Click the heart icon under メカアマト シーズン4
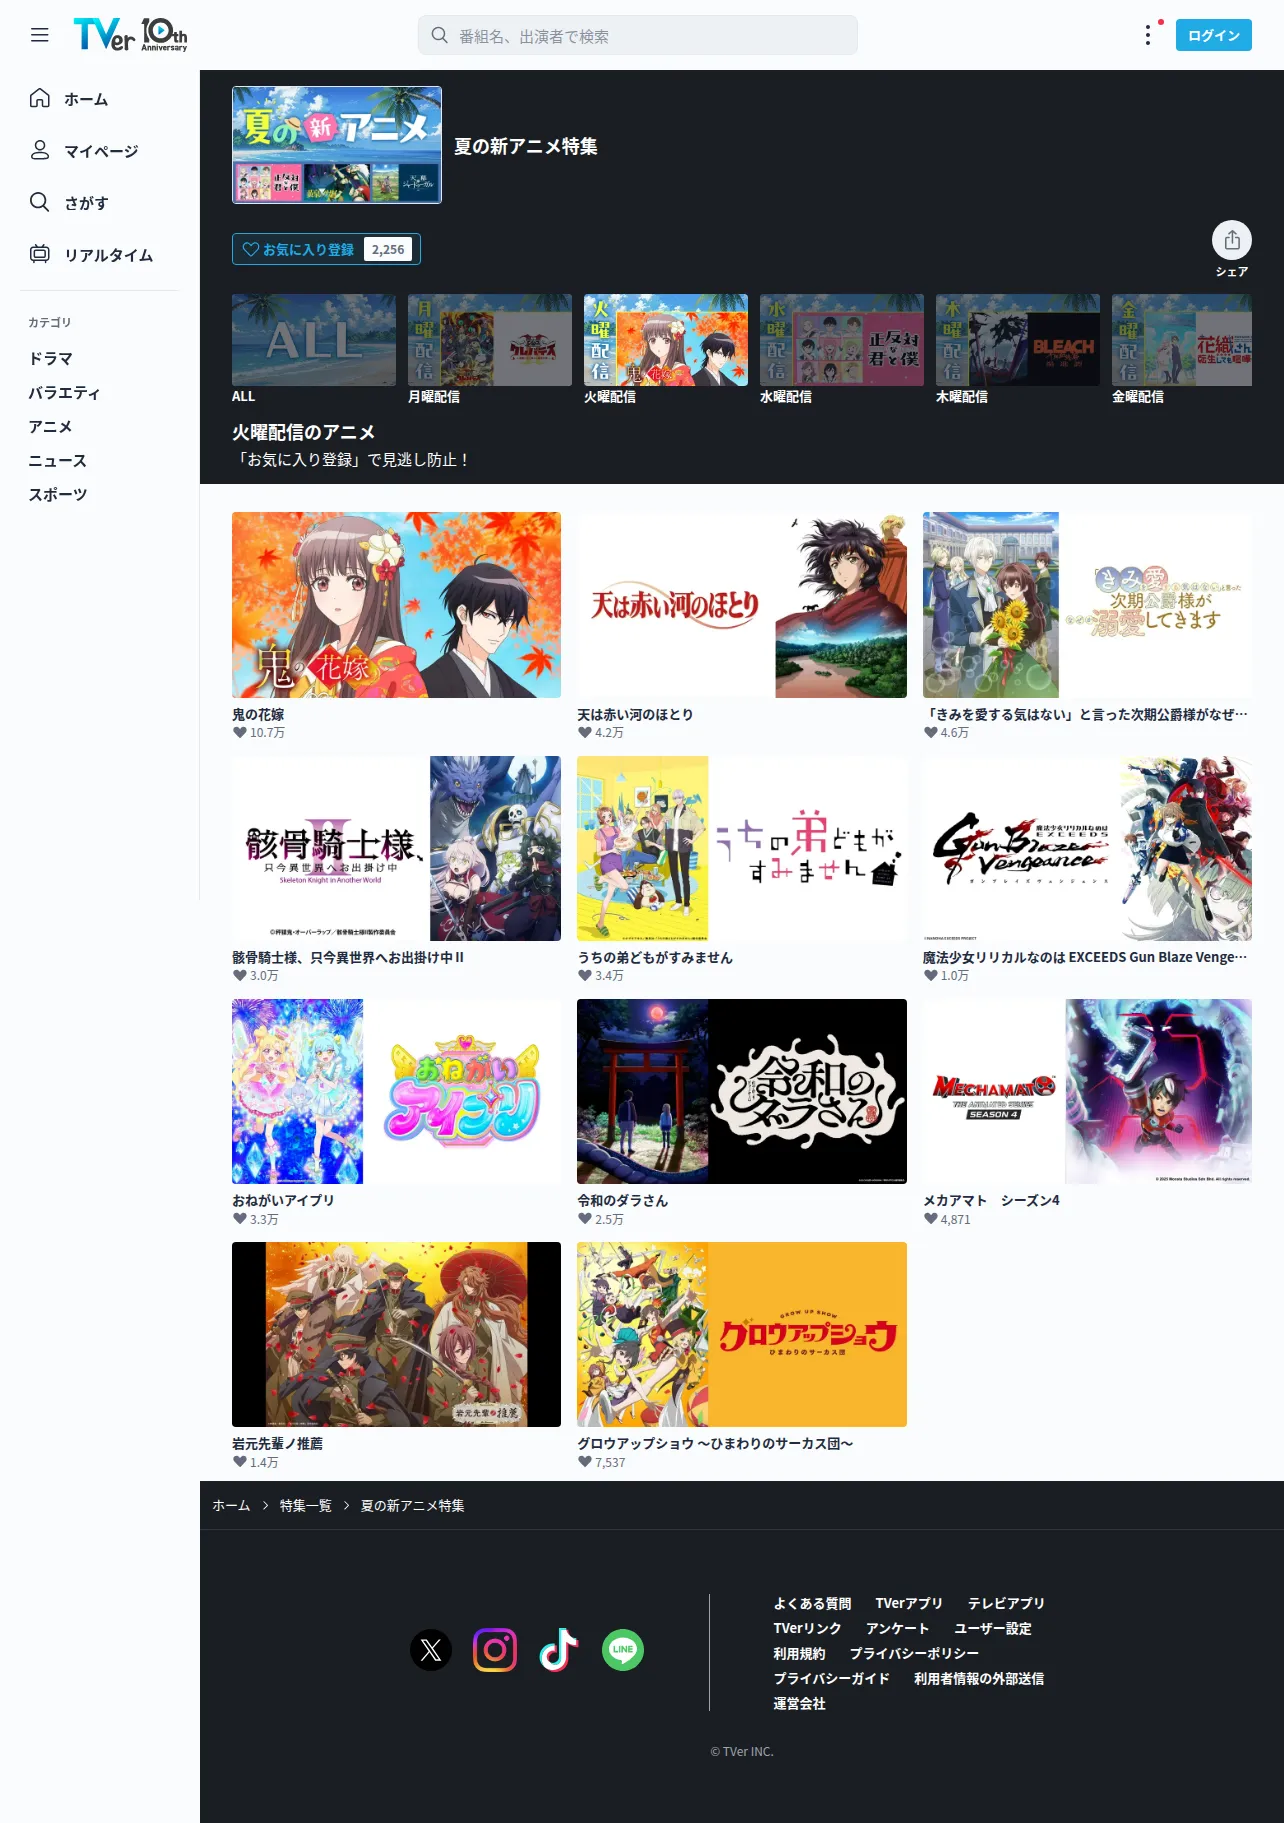Viewport: 1284px width, 1823px height. [931, 1219]
